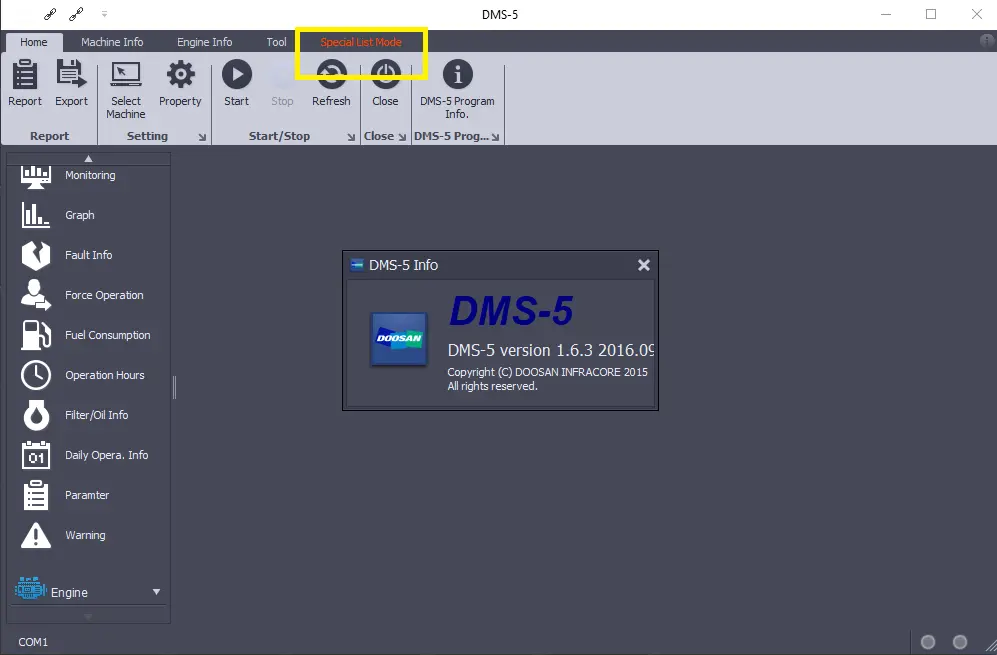Open the Property gear settings
Screen dimensions: 997x655
180,83
